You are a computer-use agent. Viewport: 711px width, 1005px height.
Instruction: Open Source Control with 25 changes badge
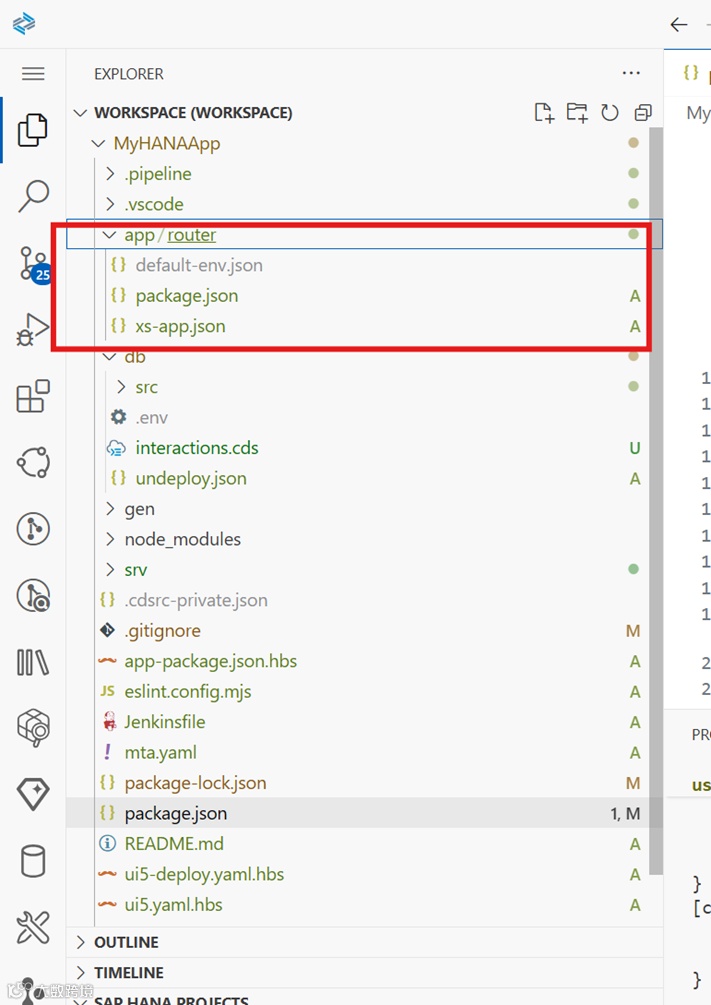[34, 263]
